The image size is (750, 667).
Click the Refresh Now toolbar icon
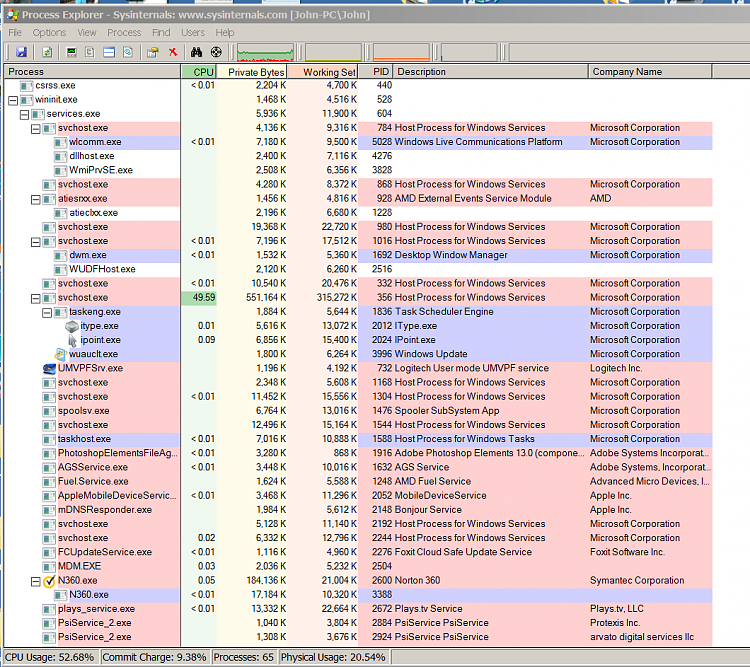click(x=47, y=52)
